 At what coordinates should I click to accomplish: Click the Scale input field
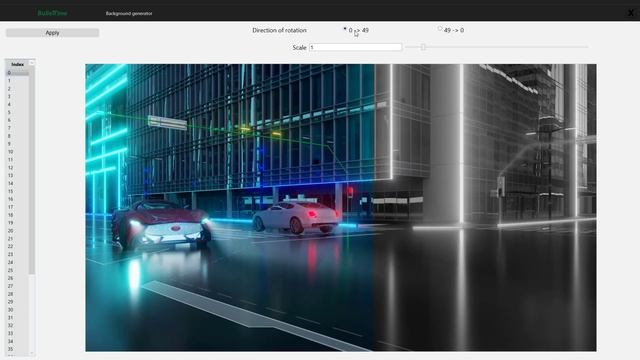tap(355, 47)
